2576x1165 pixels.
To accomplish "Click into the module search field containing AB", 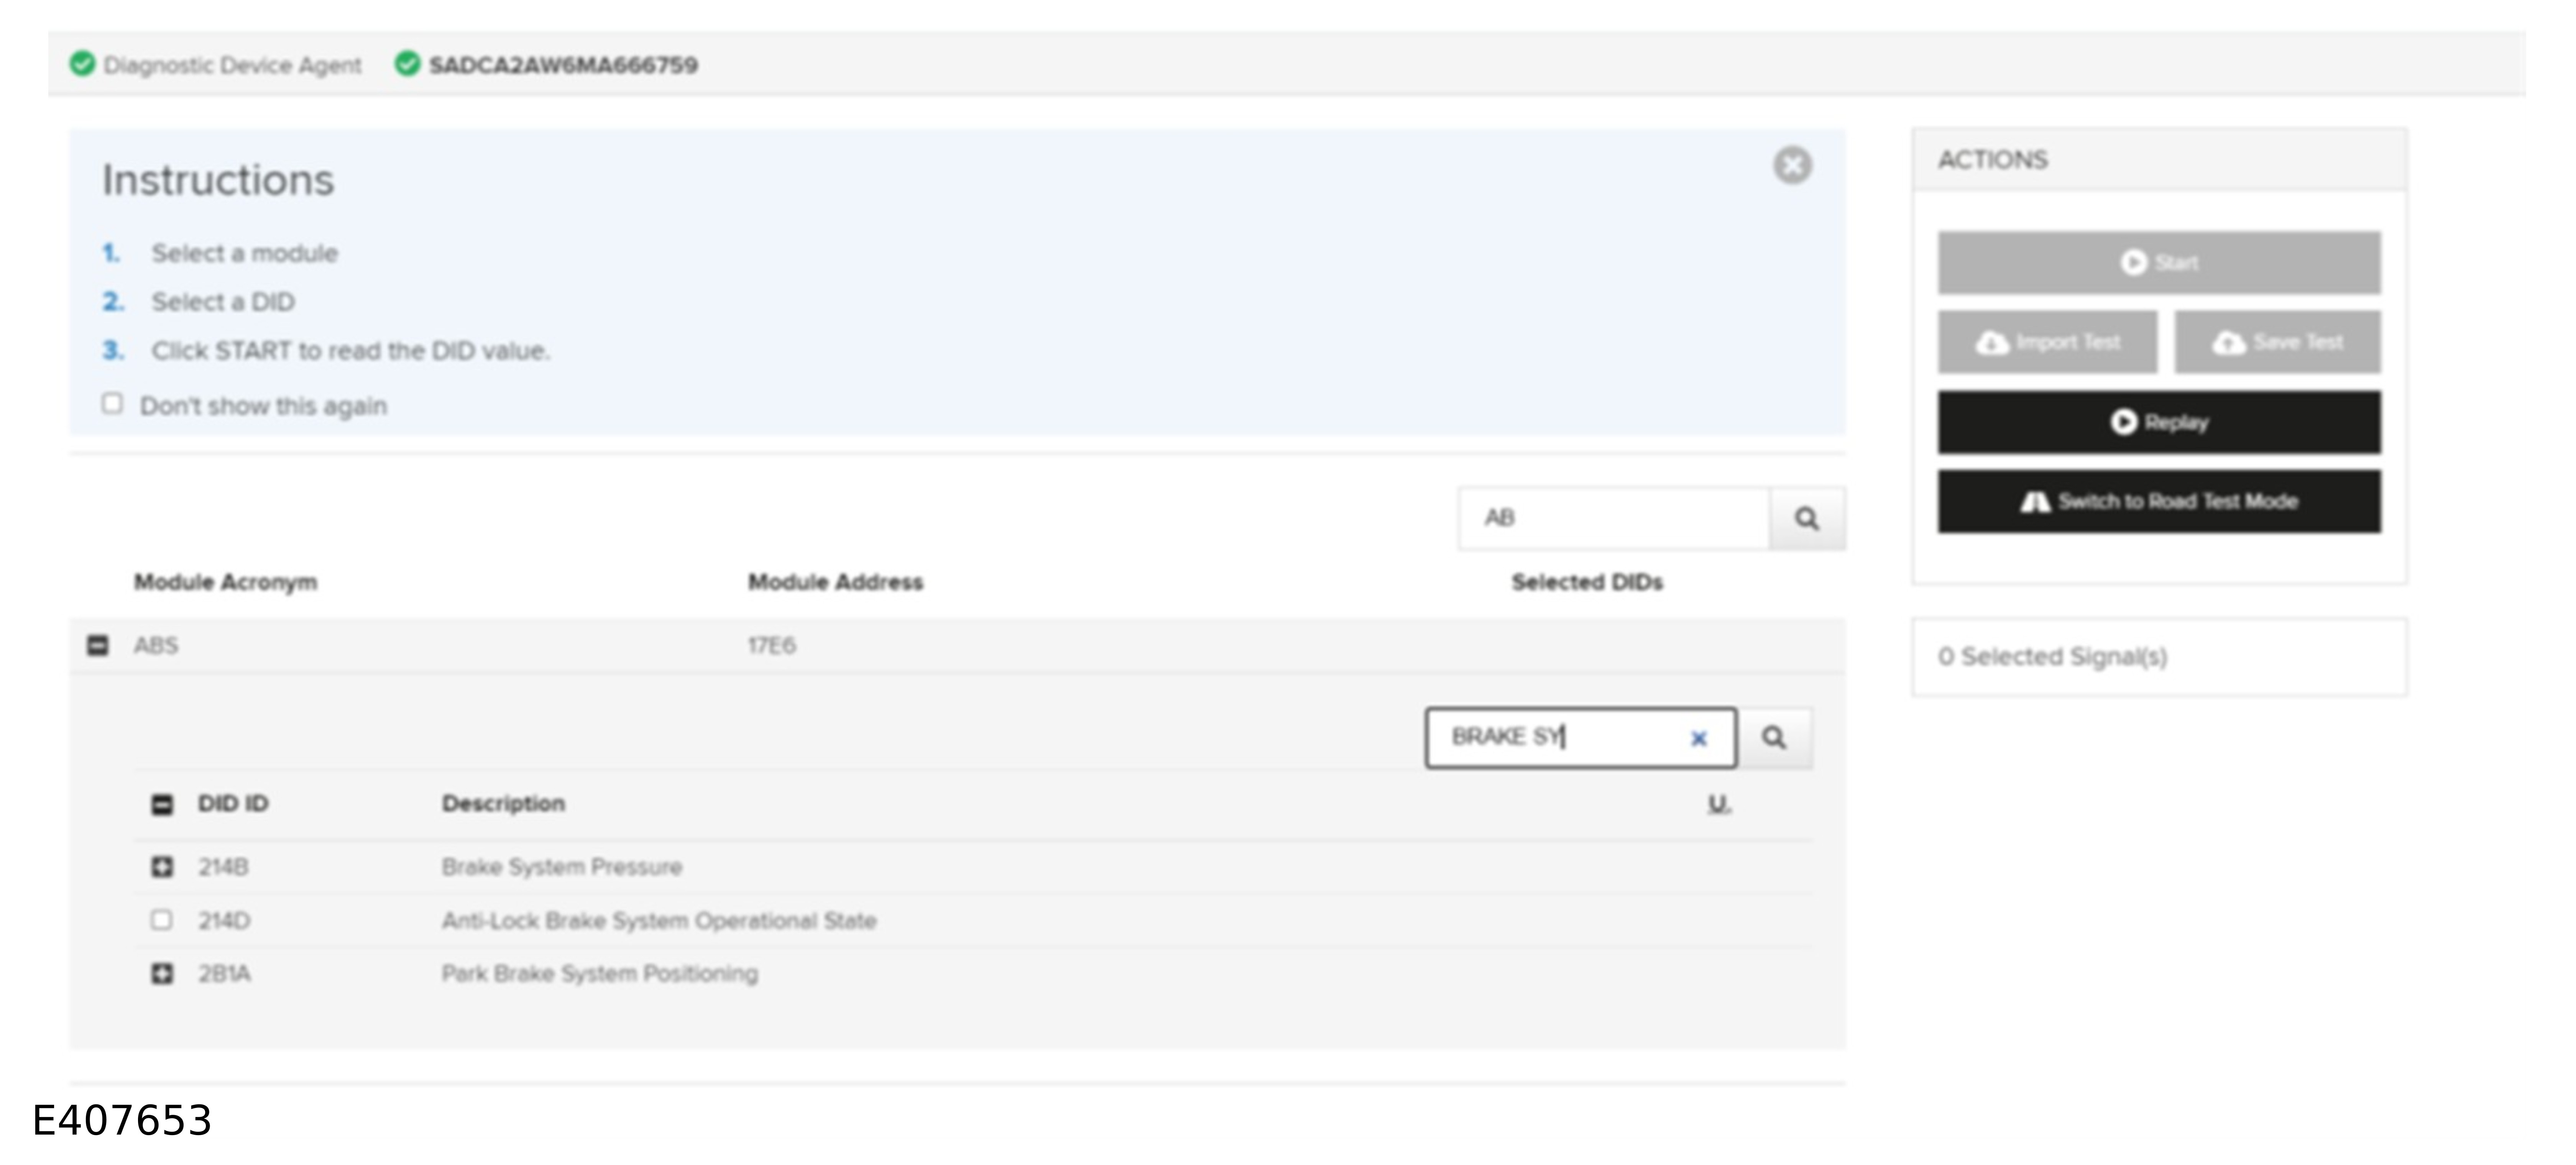I will click(1614, 518).
